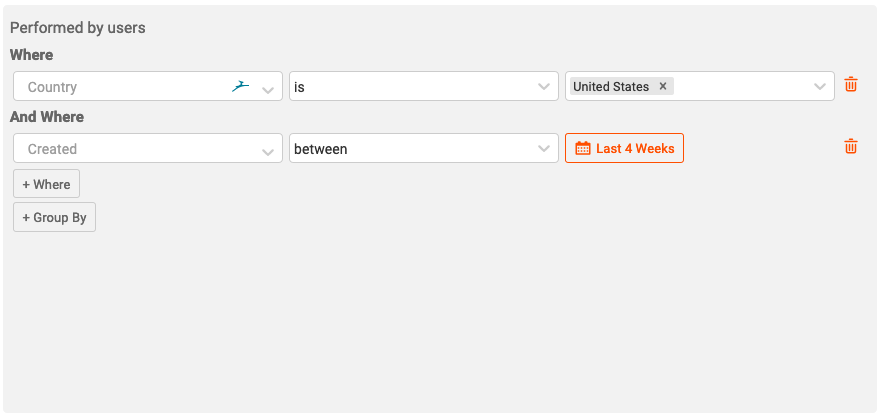Open the 'between' operator dropdown arrow
This screenshot has width=887, height=417.
click(x=544, y=149)
